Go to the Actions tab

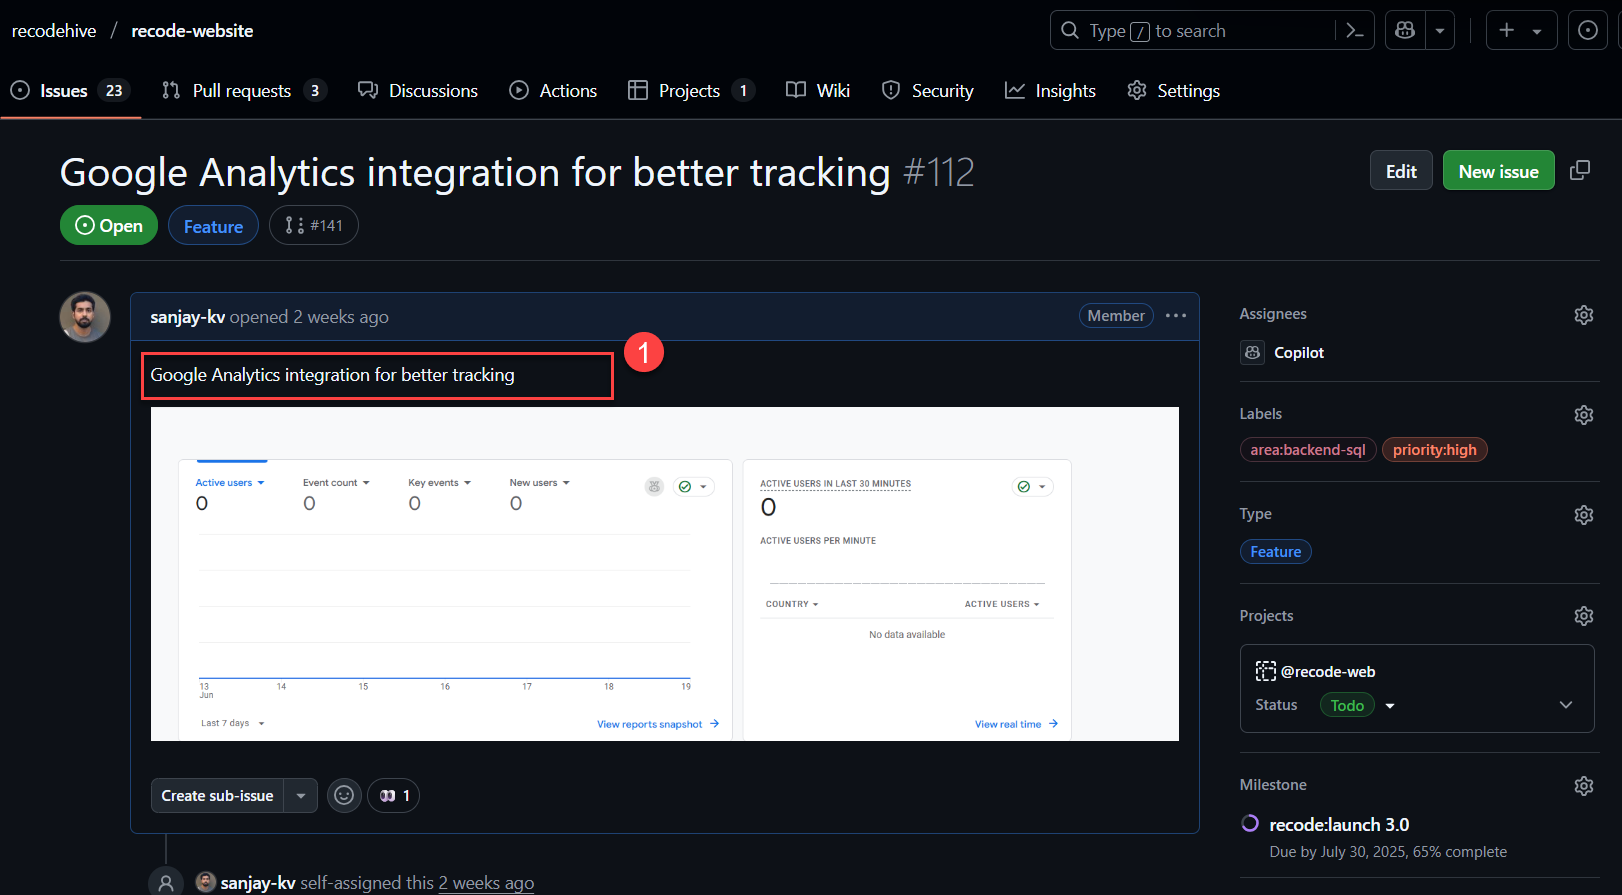pos(553,91)
